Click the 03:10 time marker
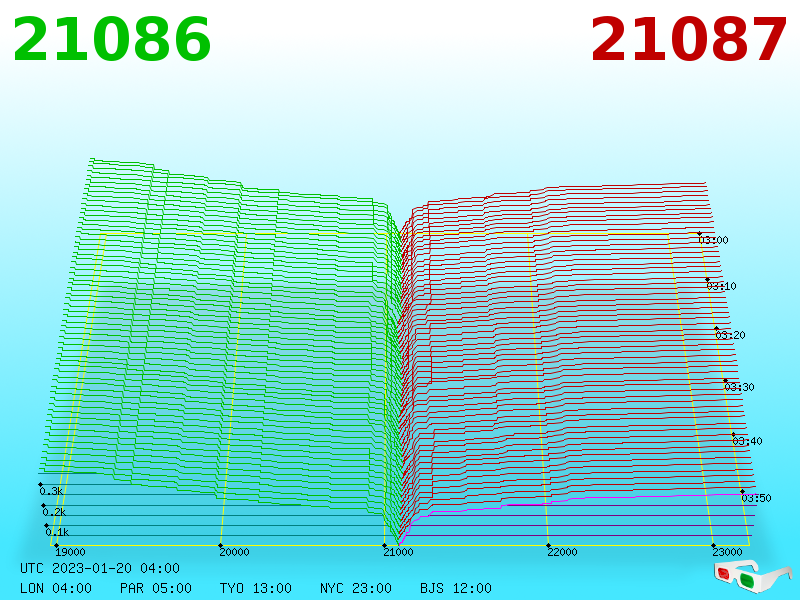 (x=721, y=286)
